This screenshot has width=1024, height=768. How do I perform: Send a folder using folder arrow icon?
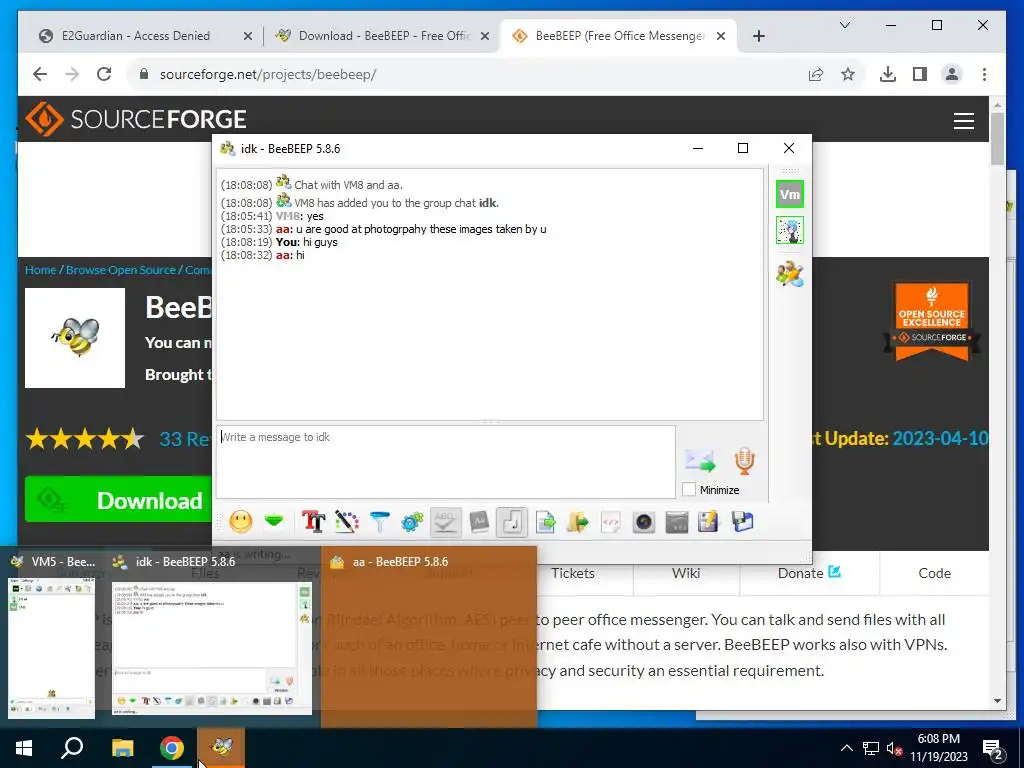coord(577,522)
